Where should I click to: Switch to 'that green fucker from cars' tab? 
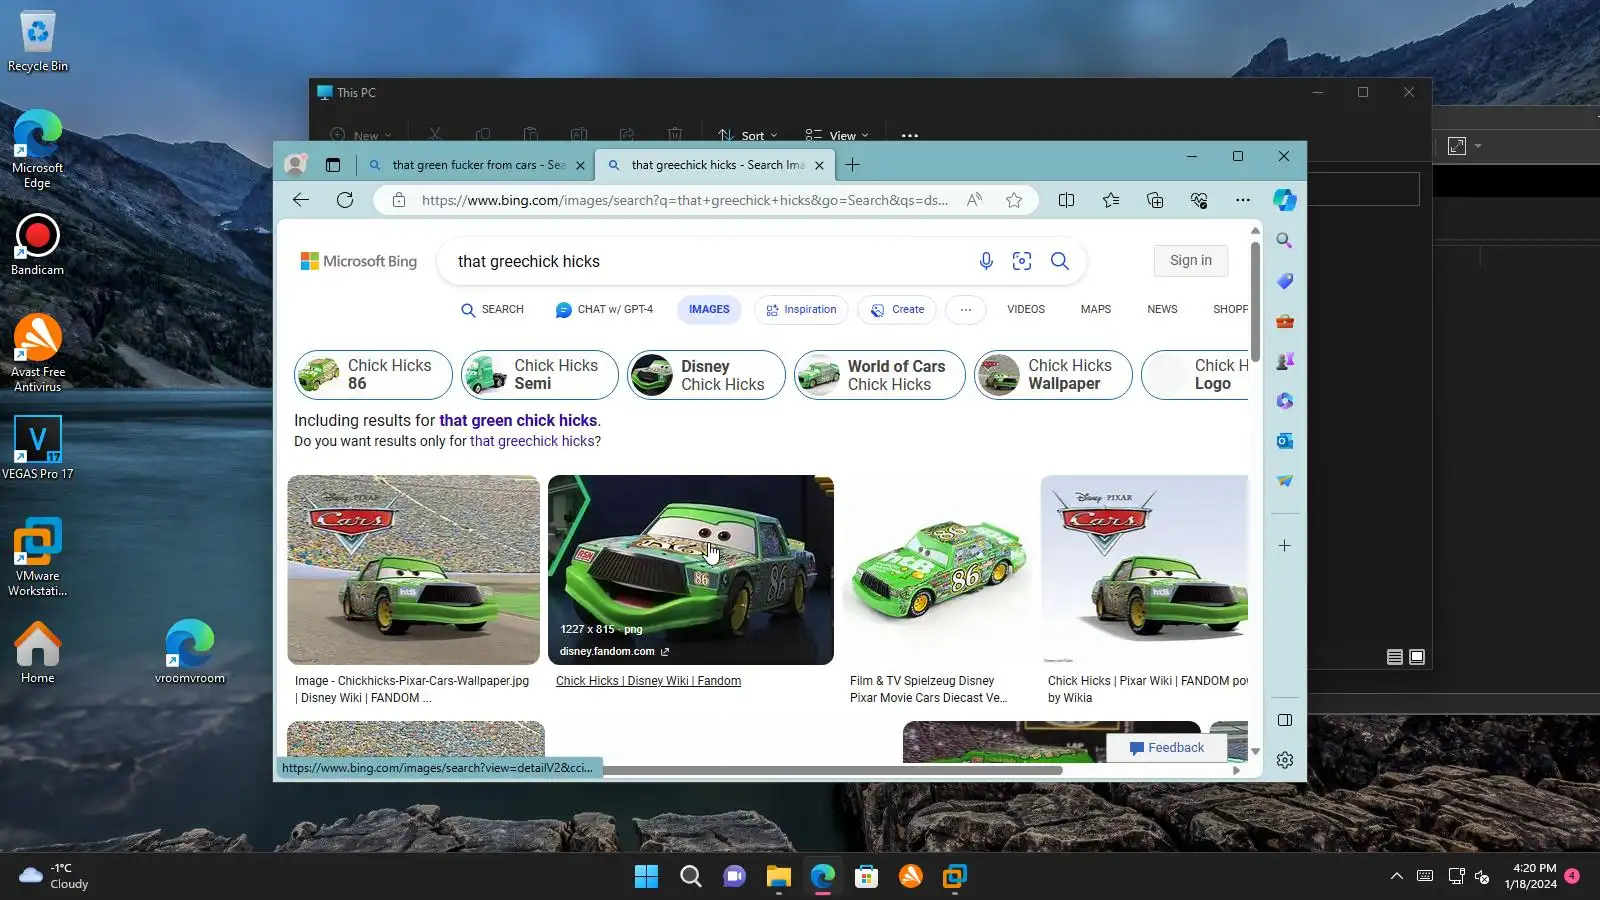(x=476, y=165)
